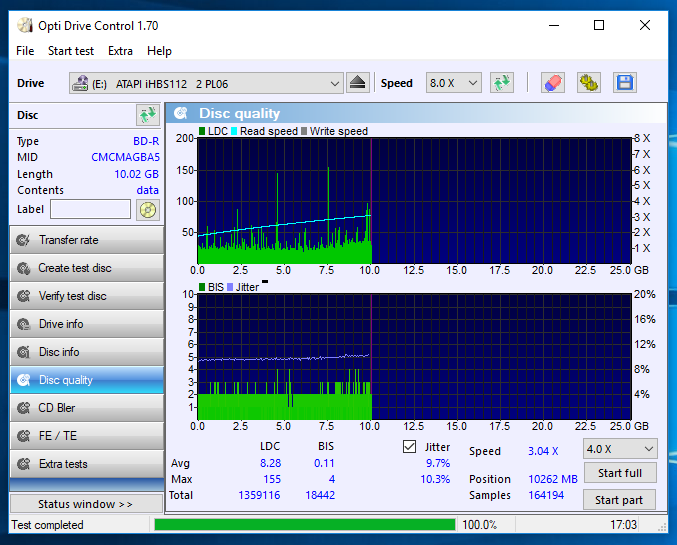677x545 pixels.
Task: Click the green test progress bar
Action: 305,525
